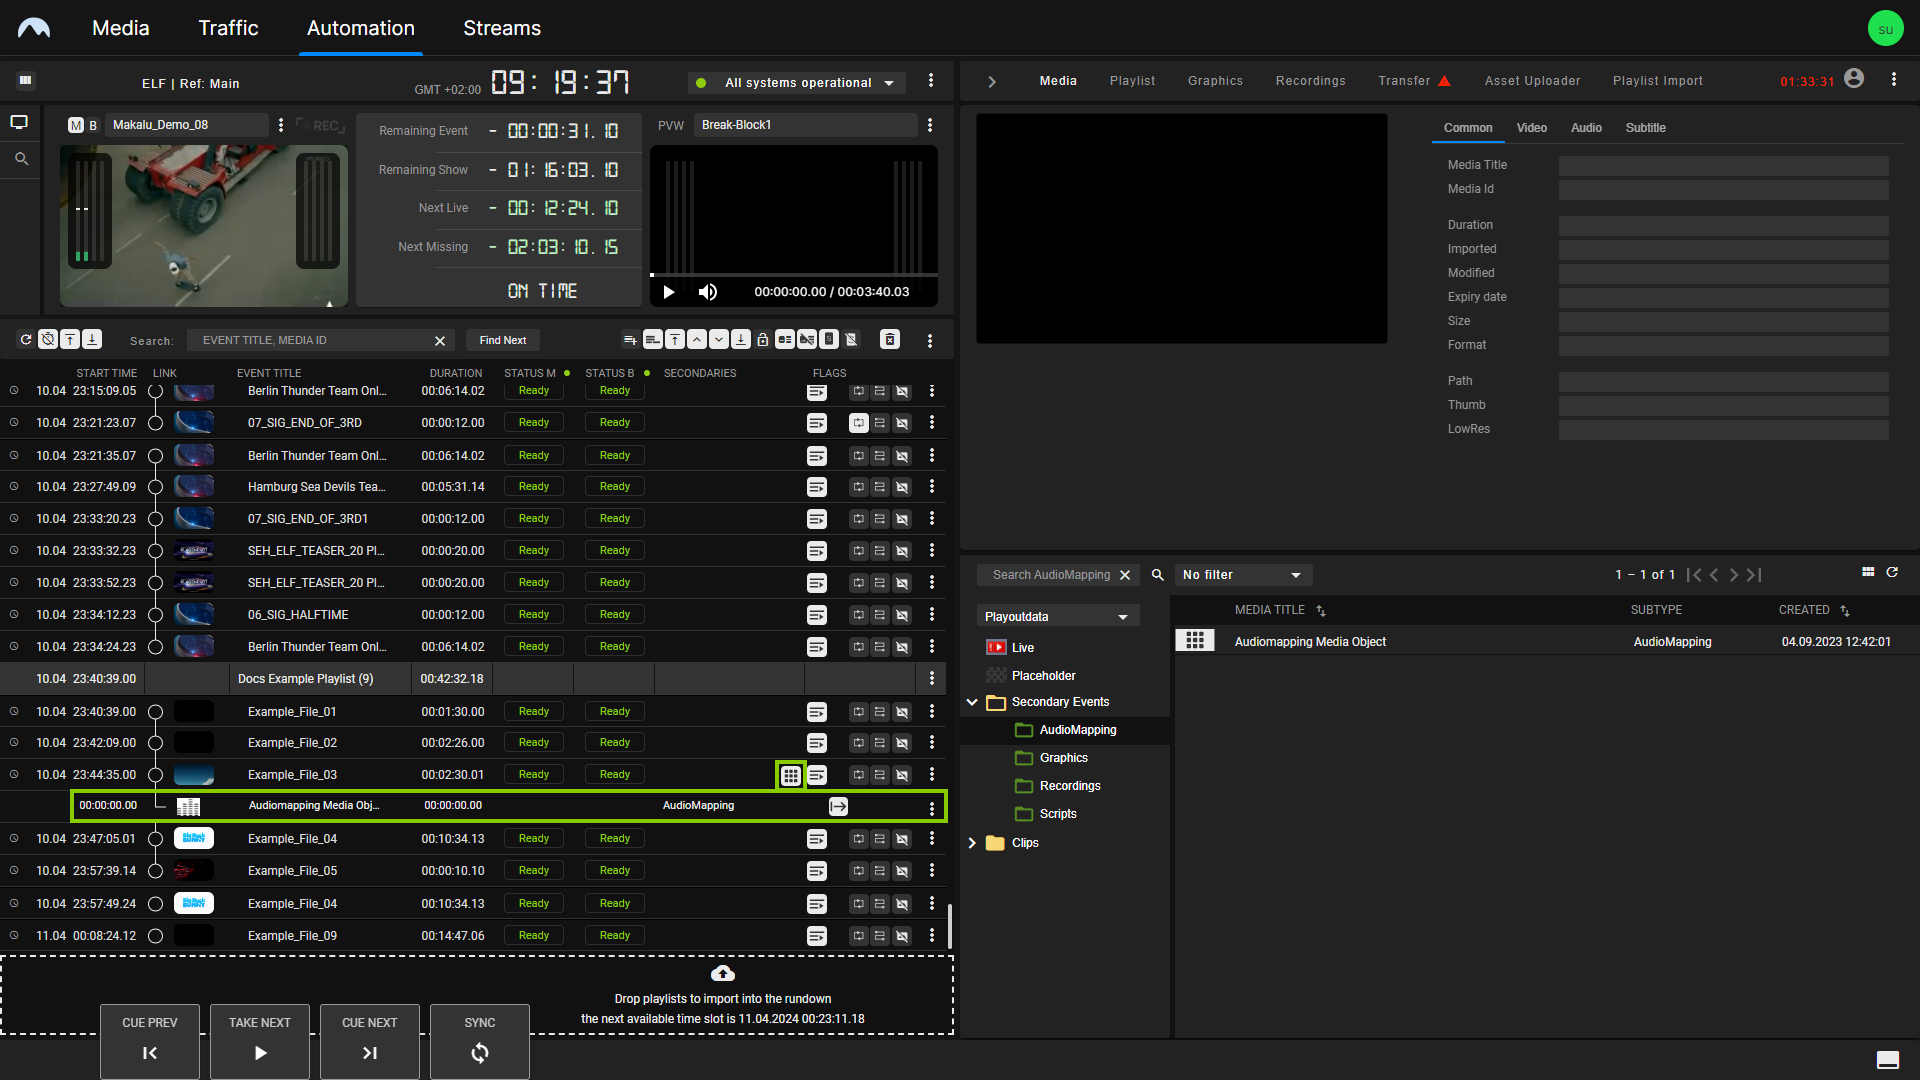Click the grid view icon in media browser
Screen dimensions: 1920x1080
[x=1868, y=572]
